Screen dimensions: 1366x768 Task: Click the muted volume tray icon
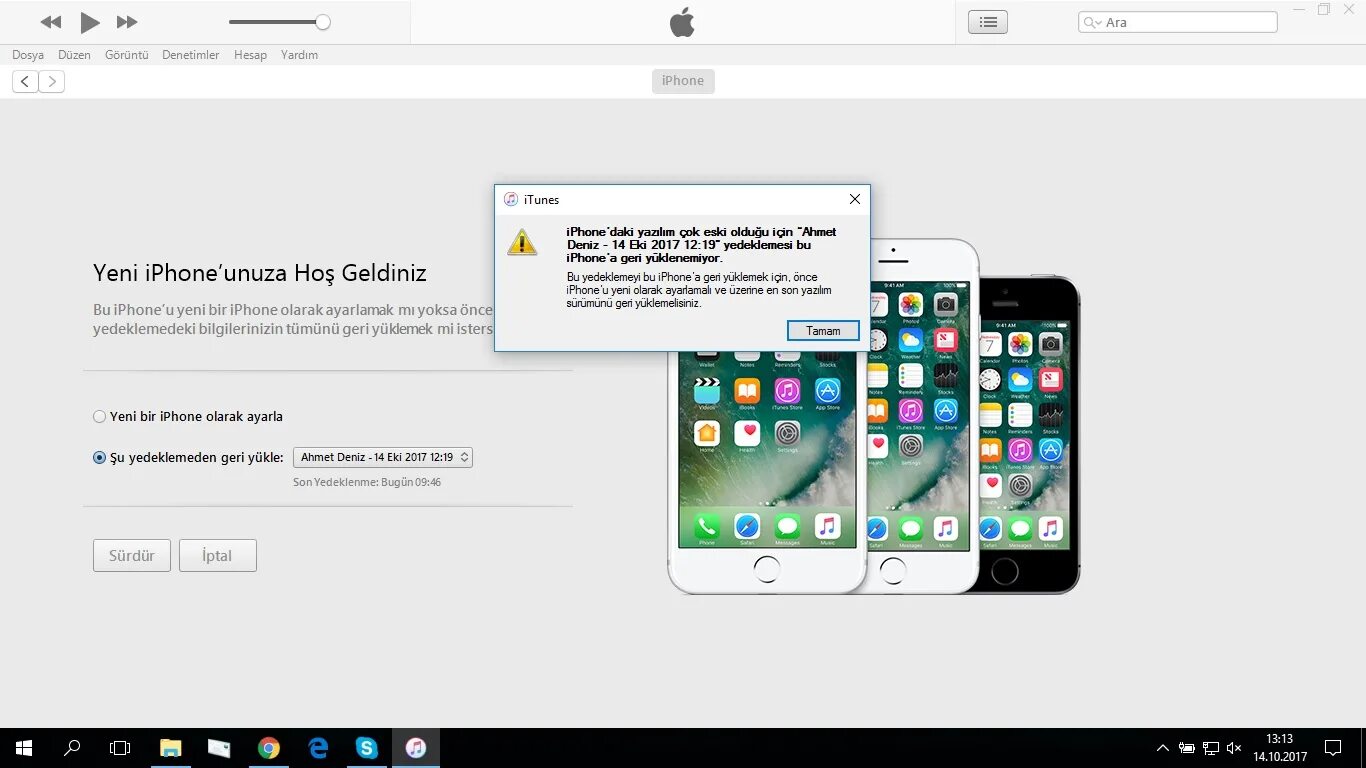(x=1235, y=748)
